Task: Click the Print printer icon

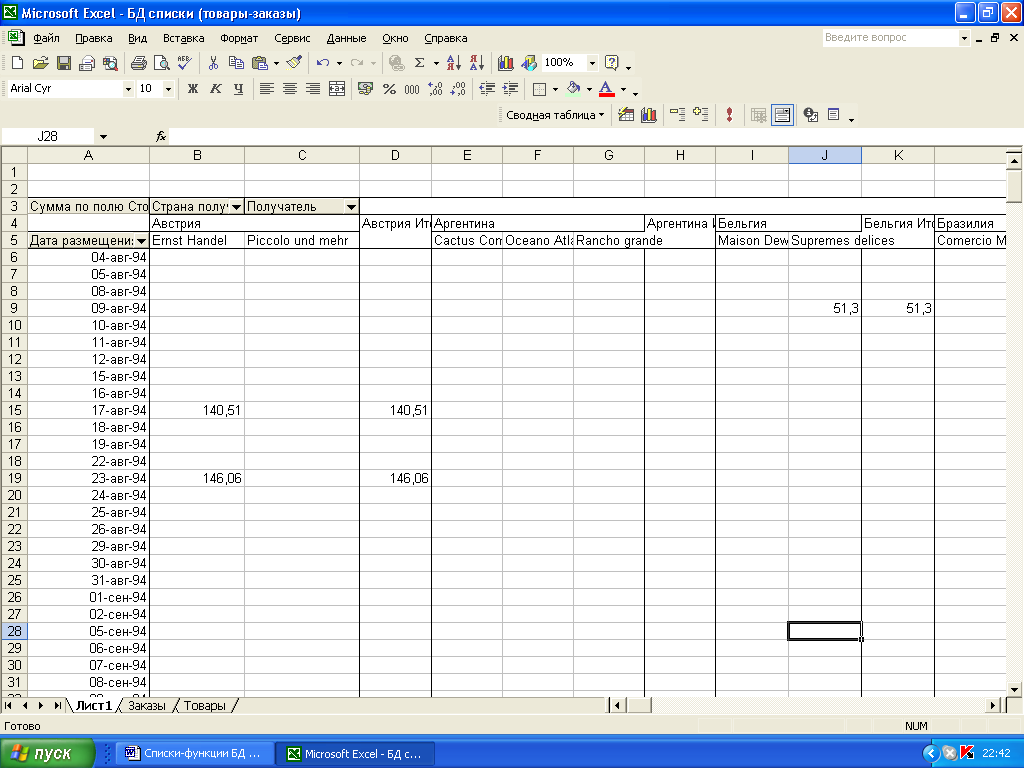Action: (x=138, y=63)
